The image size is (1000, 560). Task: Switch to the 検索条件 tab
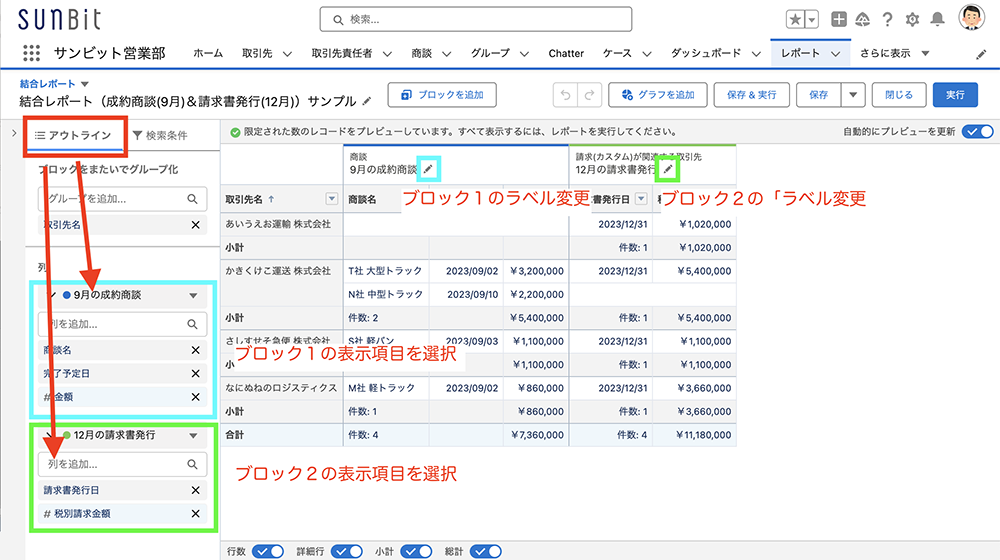click(x=160, y=135)
